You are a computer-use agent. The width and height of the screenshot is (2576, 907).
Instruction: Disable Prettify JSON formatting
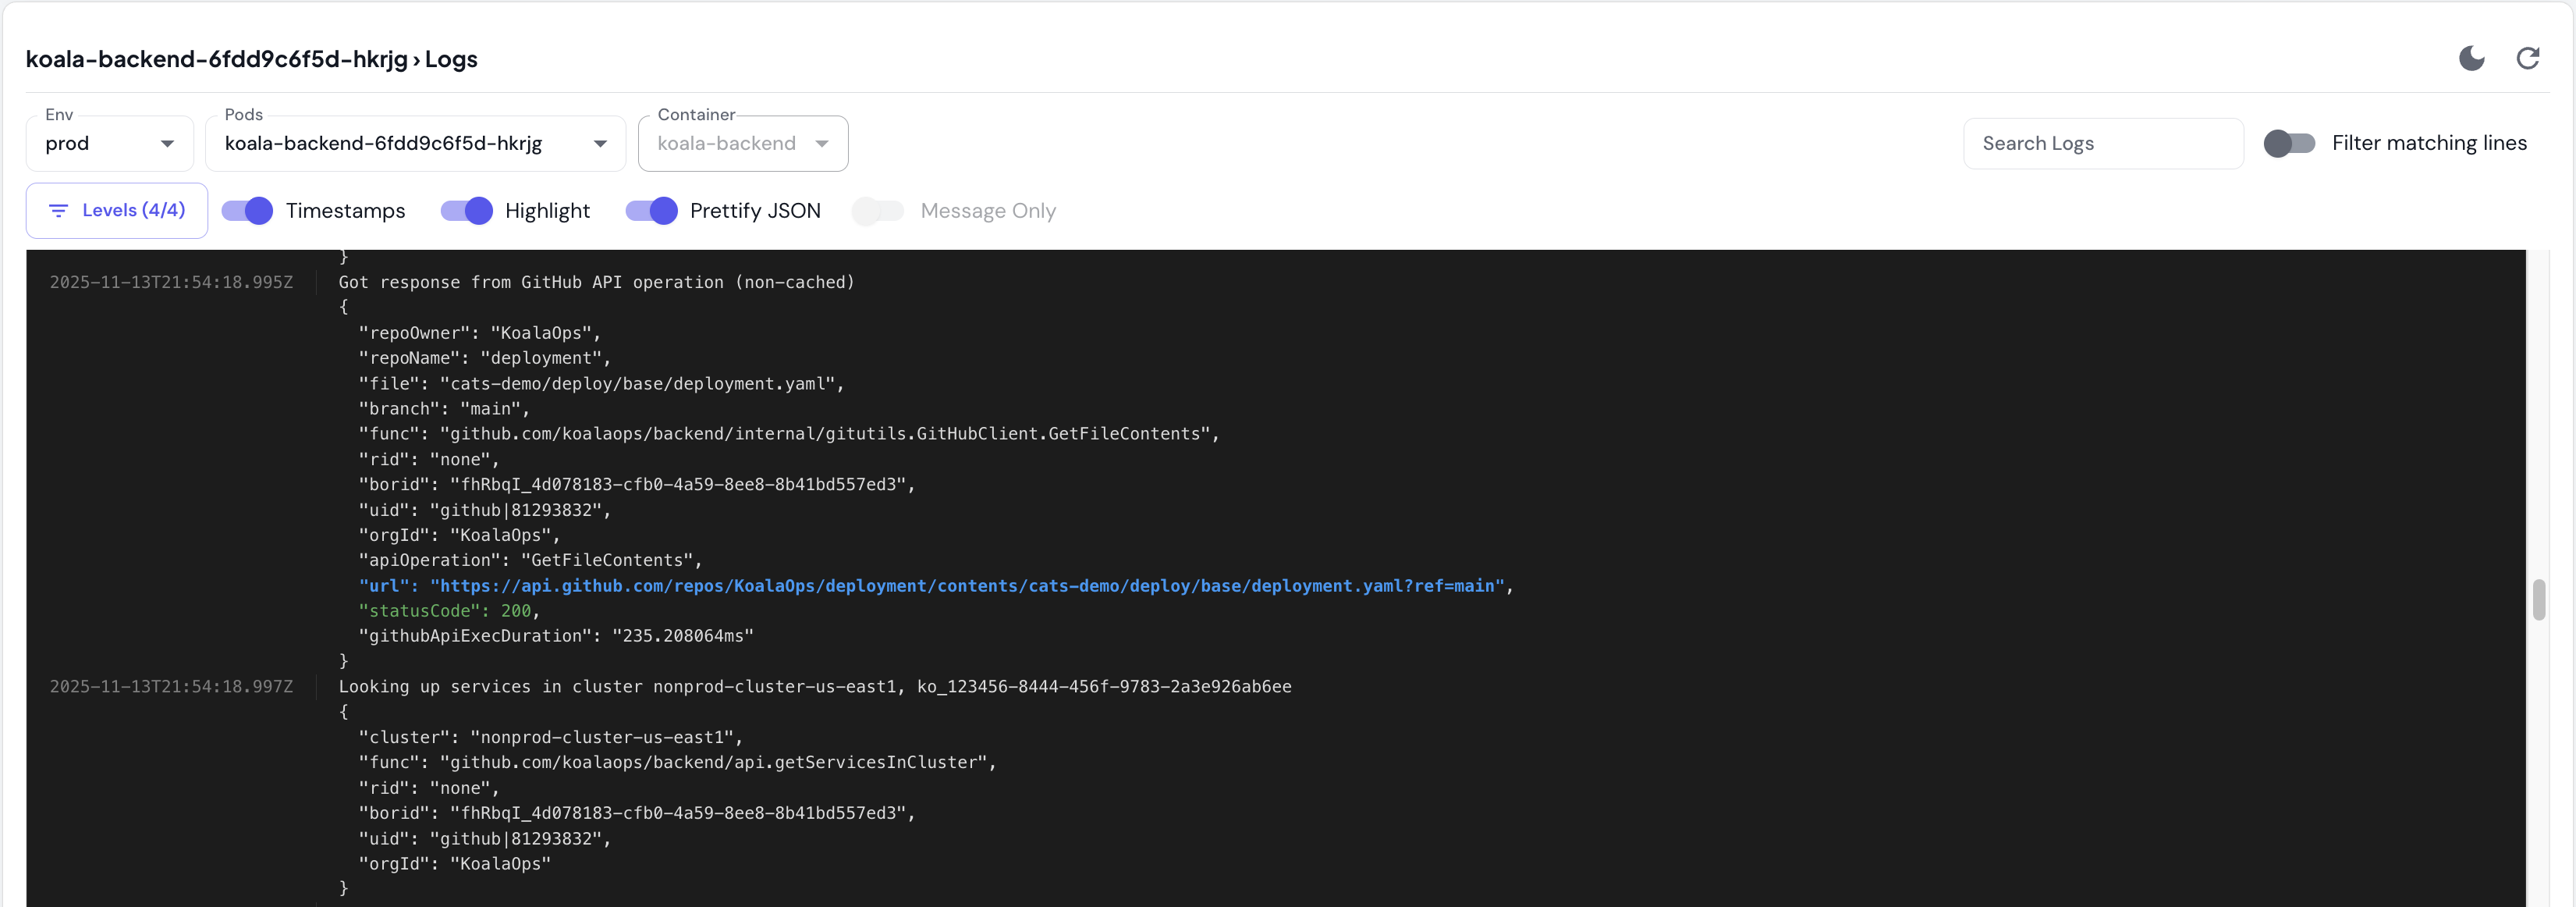651,211
